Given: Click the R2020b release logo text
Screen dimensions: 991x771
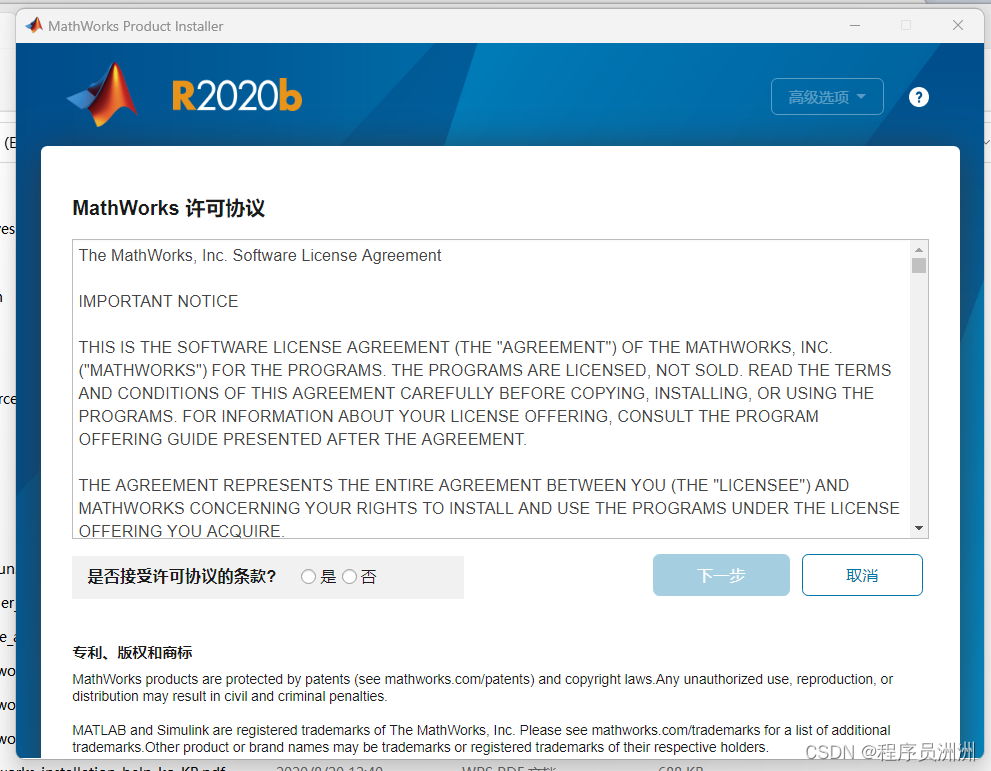Looking at the screenshot, I should pos(236,95).
